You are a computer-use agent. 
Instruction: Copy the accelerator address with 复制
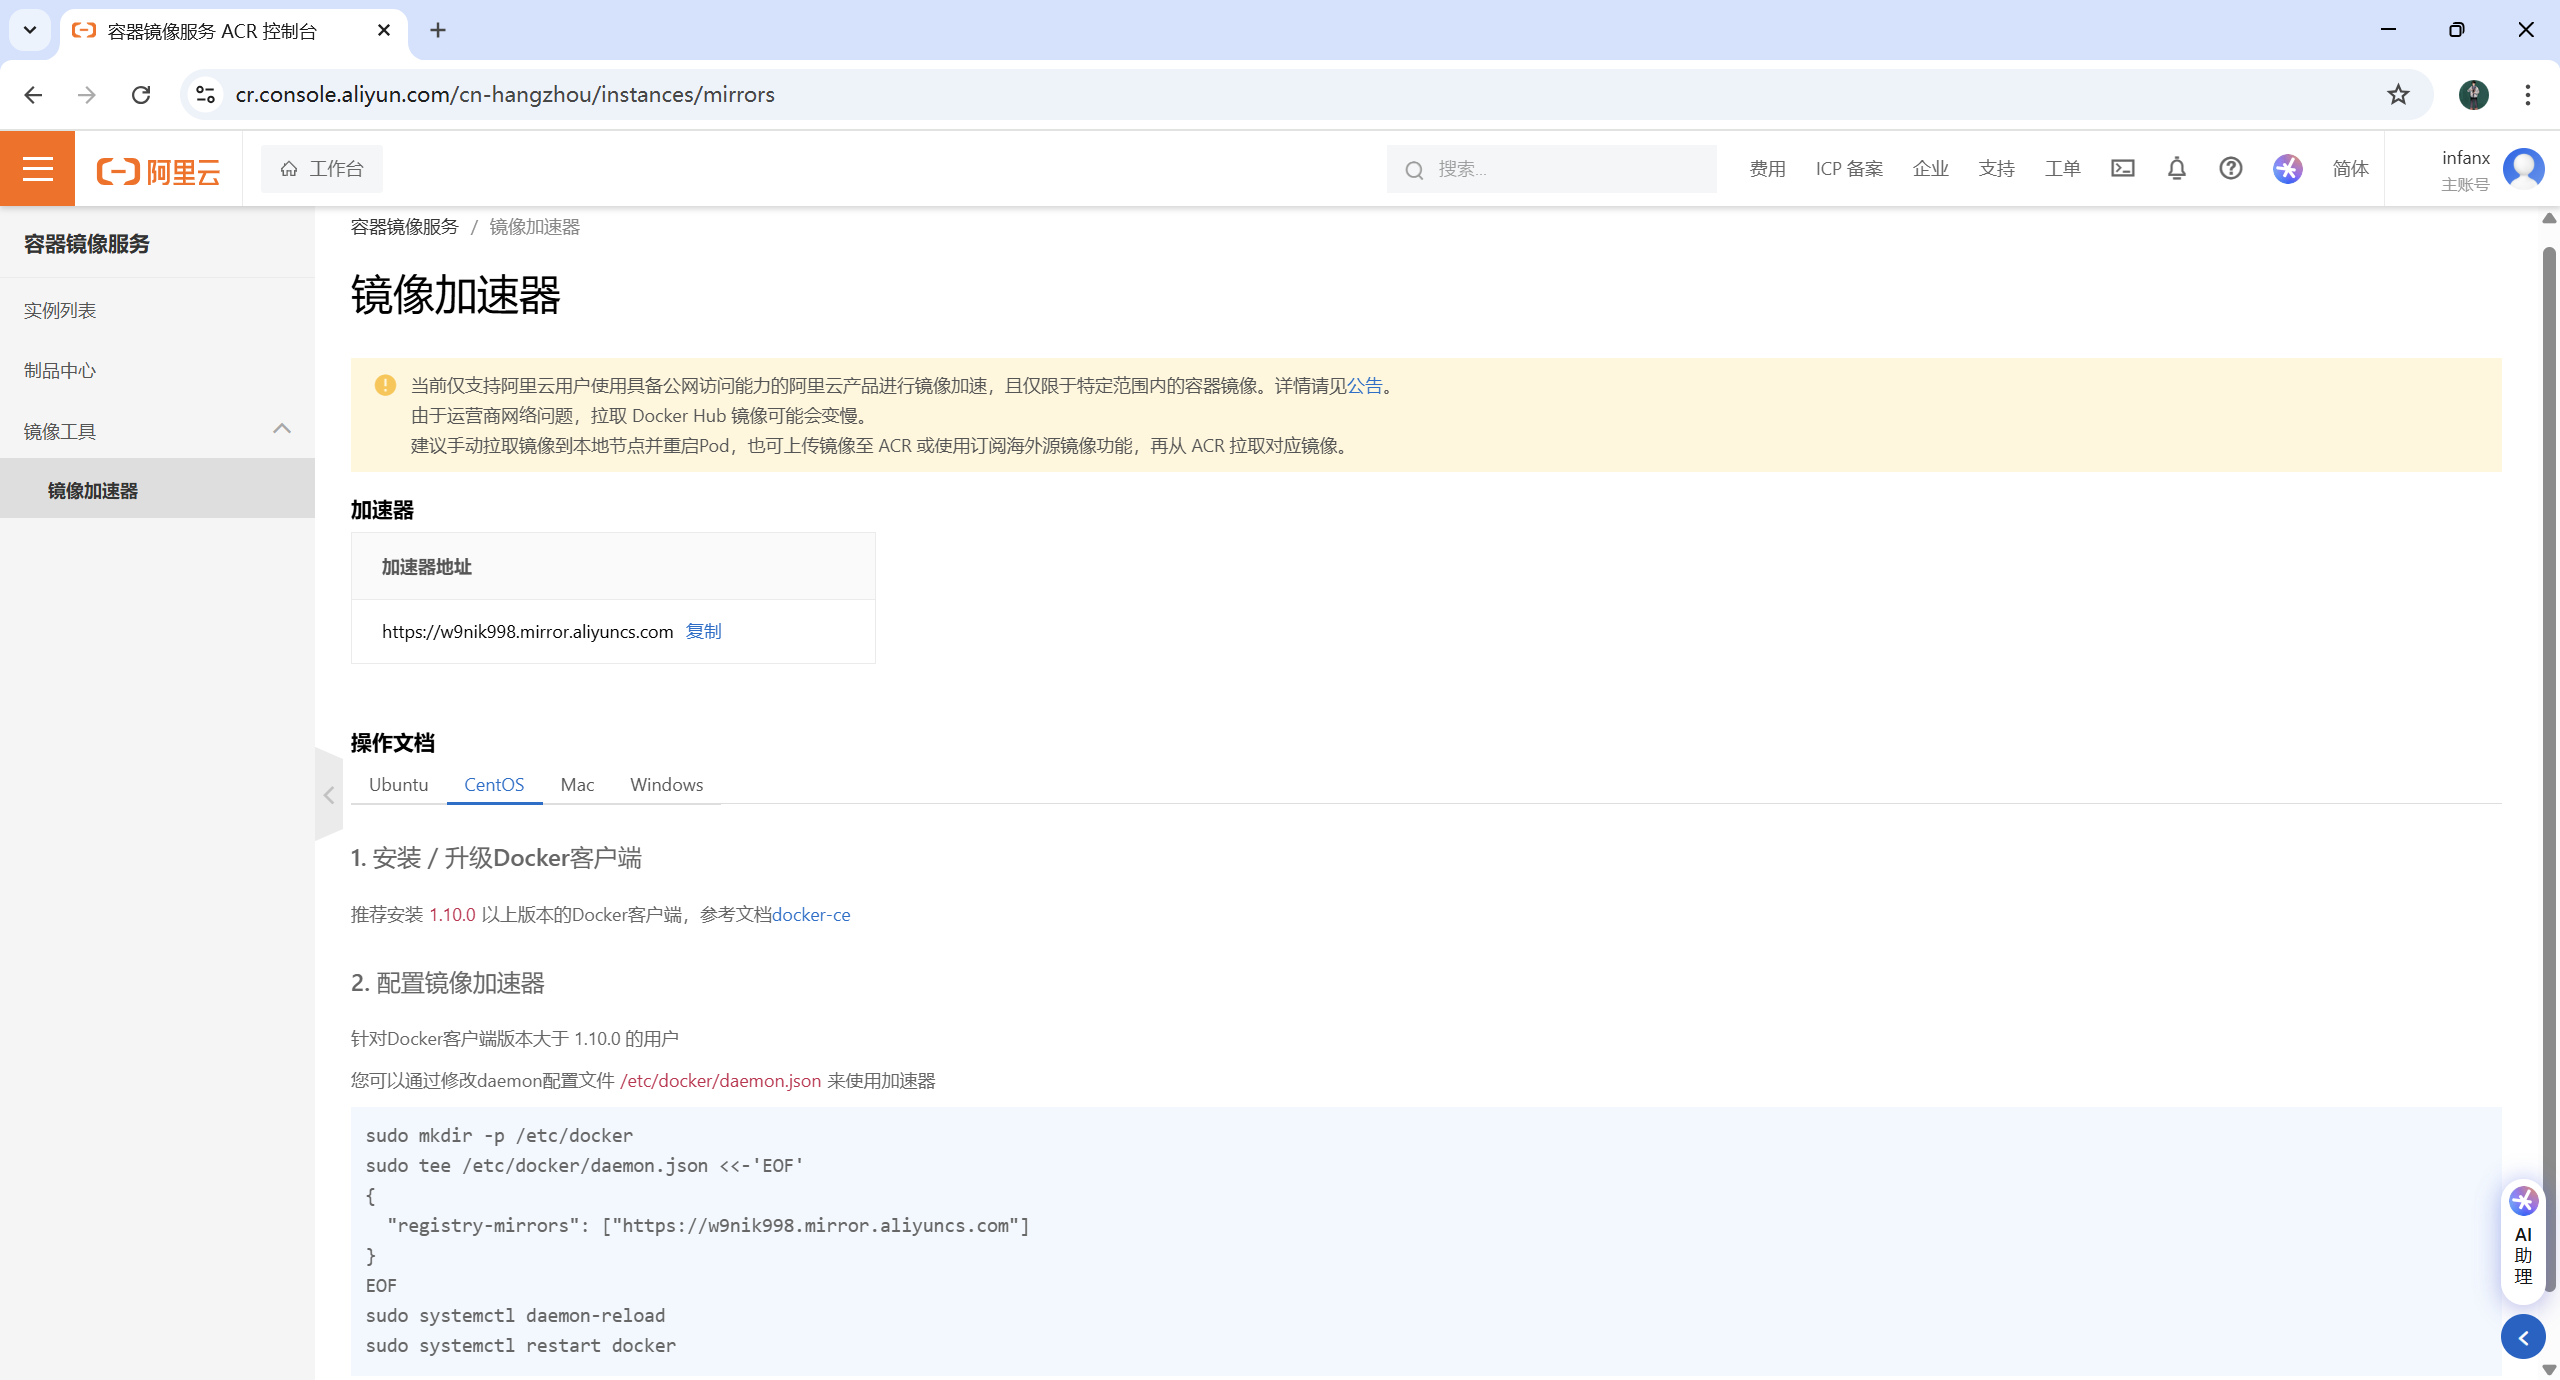(x=703, y=631)
